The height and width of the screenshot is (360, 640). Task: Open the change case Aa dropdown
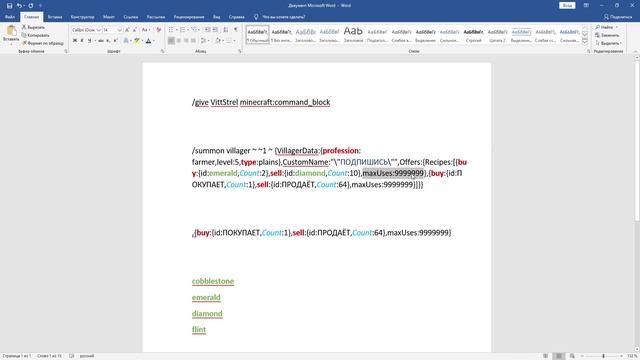tap(146, 30)
